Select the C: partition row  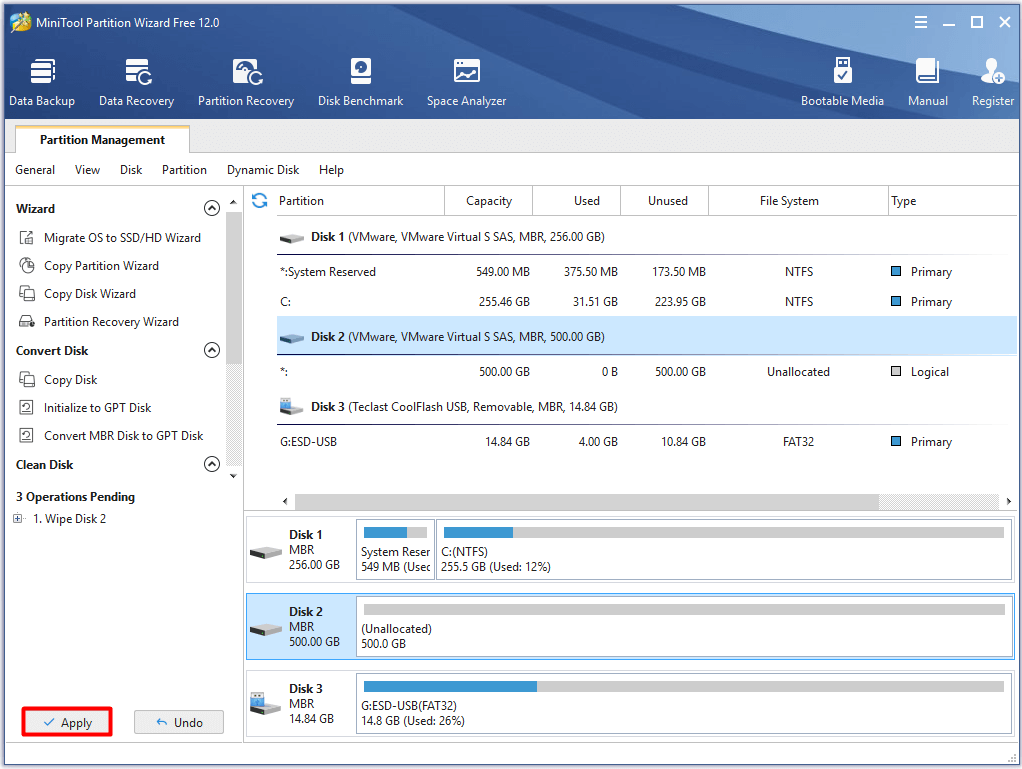tap(645, 302)
